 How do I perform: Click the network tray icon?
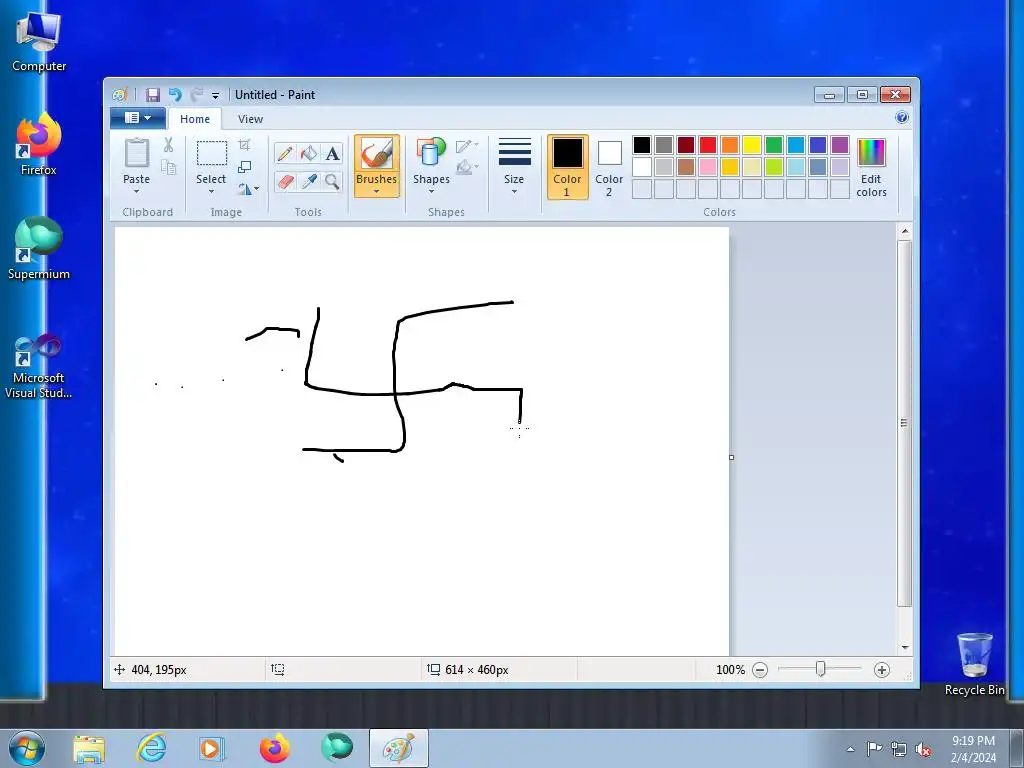click(899, 749)
